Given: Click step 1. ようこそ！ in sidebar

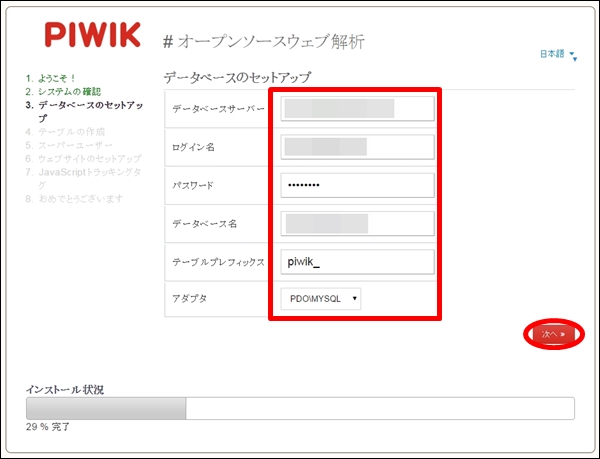Looking at the screenshot, I should (x=51, y=78).
